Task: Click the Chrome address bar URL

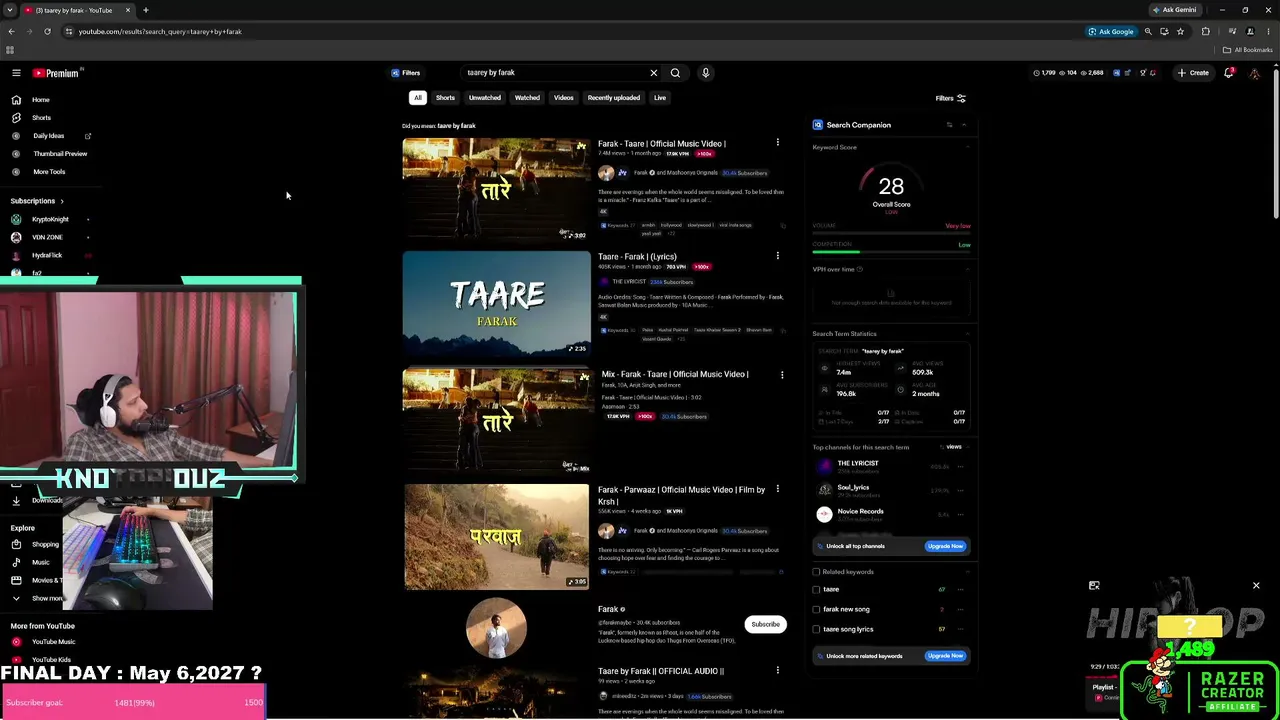Action: coord(160,31)
